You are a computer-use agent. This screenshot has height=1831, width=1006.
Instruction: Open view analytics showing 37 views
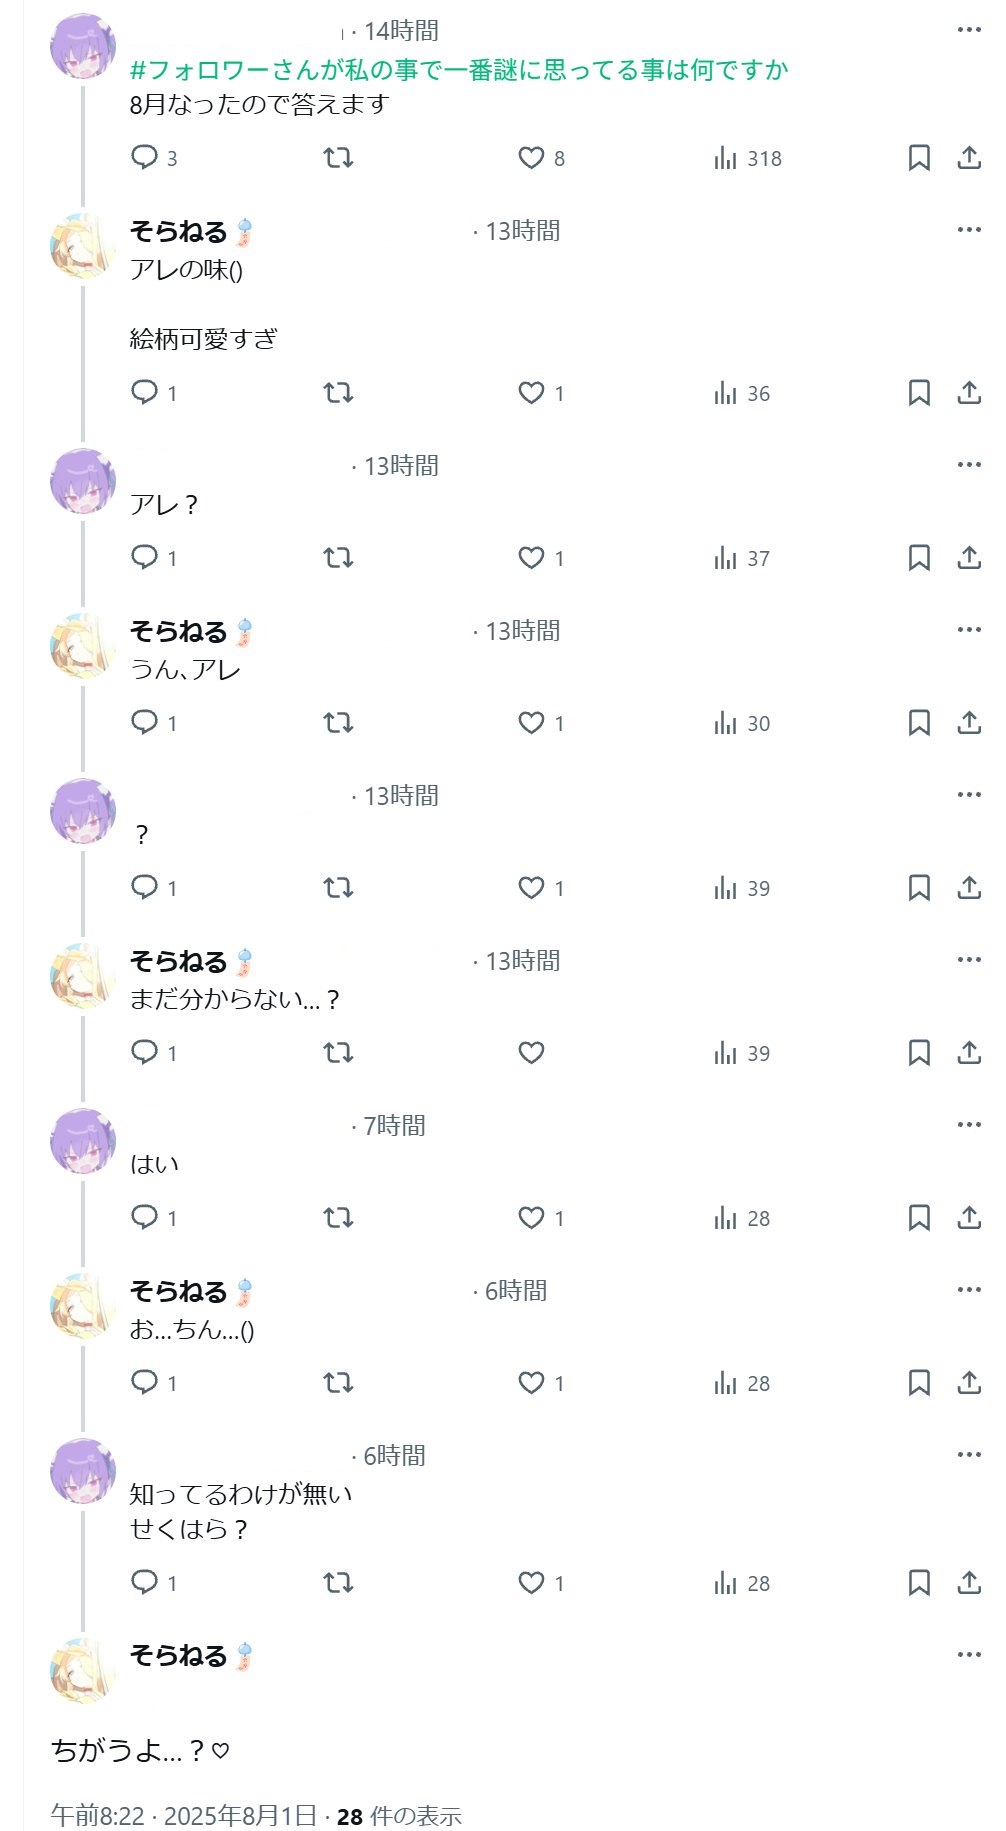coord(742,558)
